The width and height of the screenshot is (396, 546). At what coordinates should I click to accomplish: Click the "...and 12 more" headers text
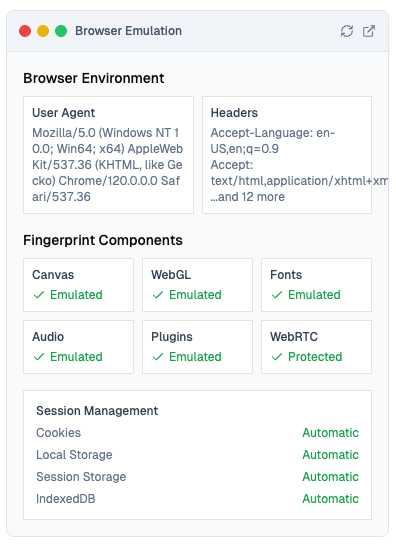pyautogui.click(x=248, y=197)
